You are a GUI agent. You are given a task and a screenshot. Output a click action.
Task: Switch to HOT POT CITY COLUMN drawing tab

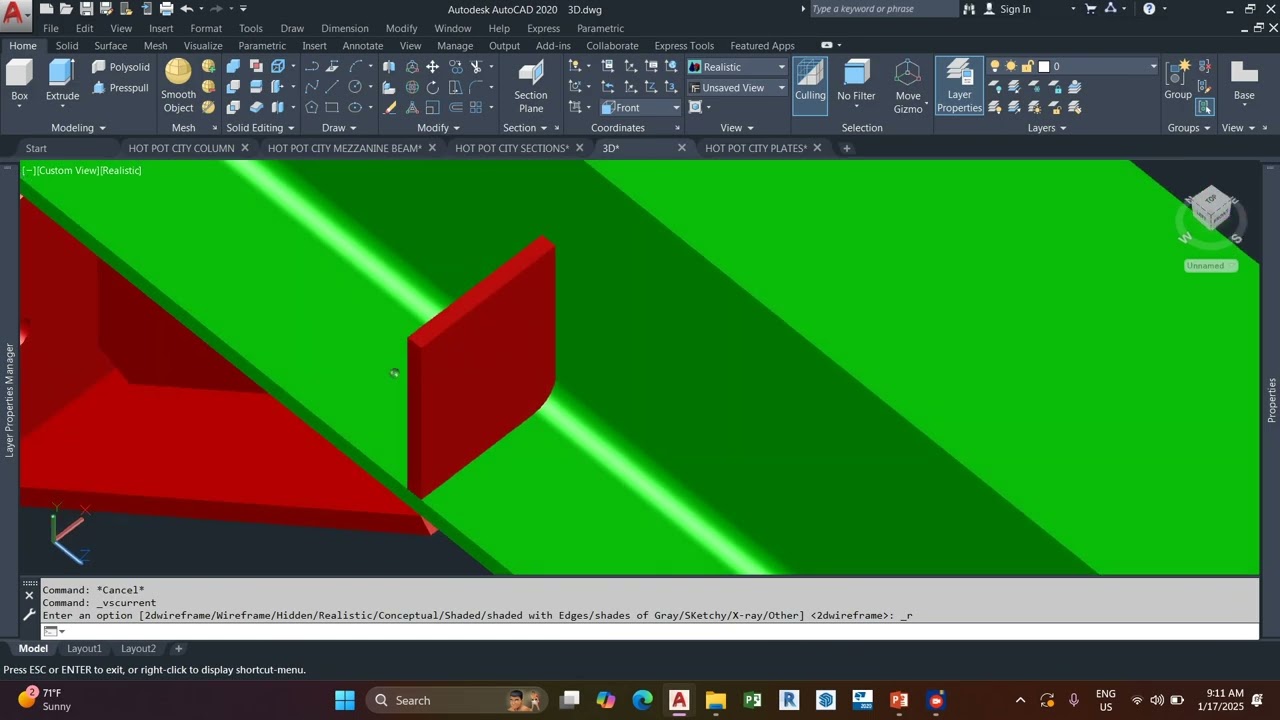point(181,148)
